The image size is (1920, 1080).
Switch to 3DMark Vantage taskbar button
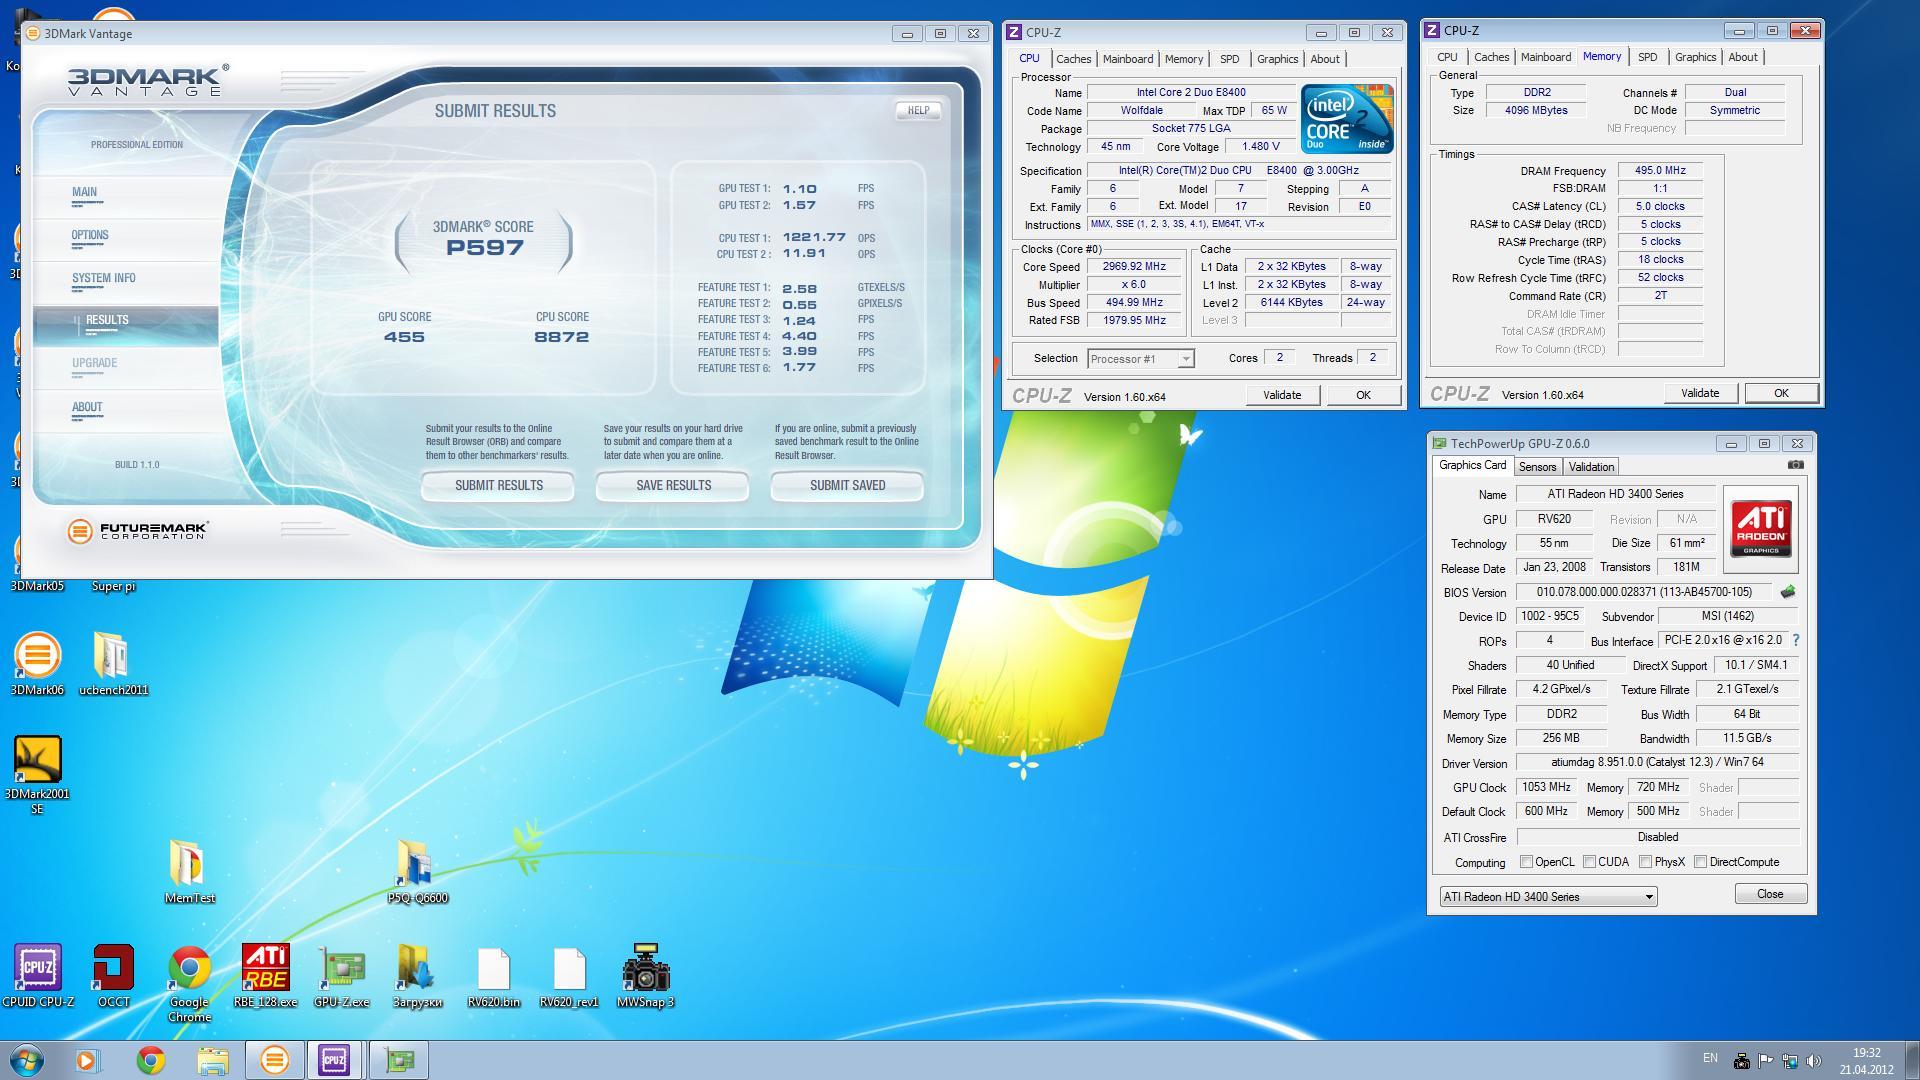click(x=274, y=1060)
